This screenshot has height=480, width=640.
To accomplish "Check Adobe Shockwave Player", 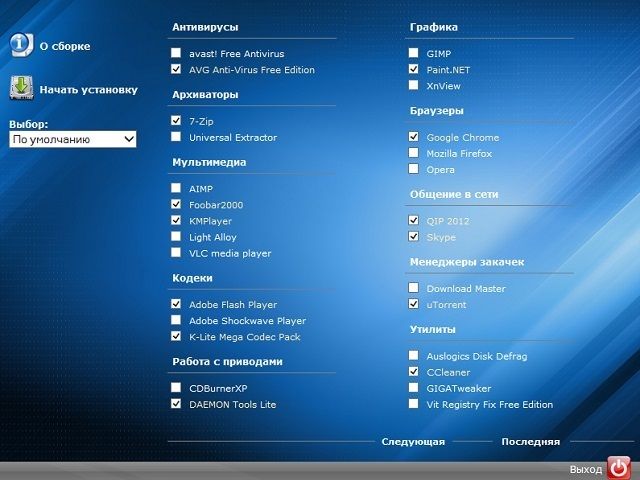I will coord(176,320).
